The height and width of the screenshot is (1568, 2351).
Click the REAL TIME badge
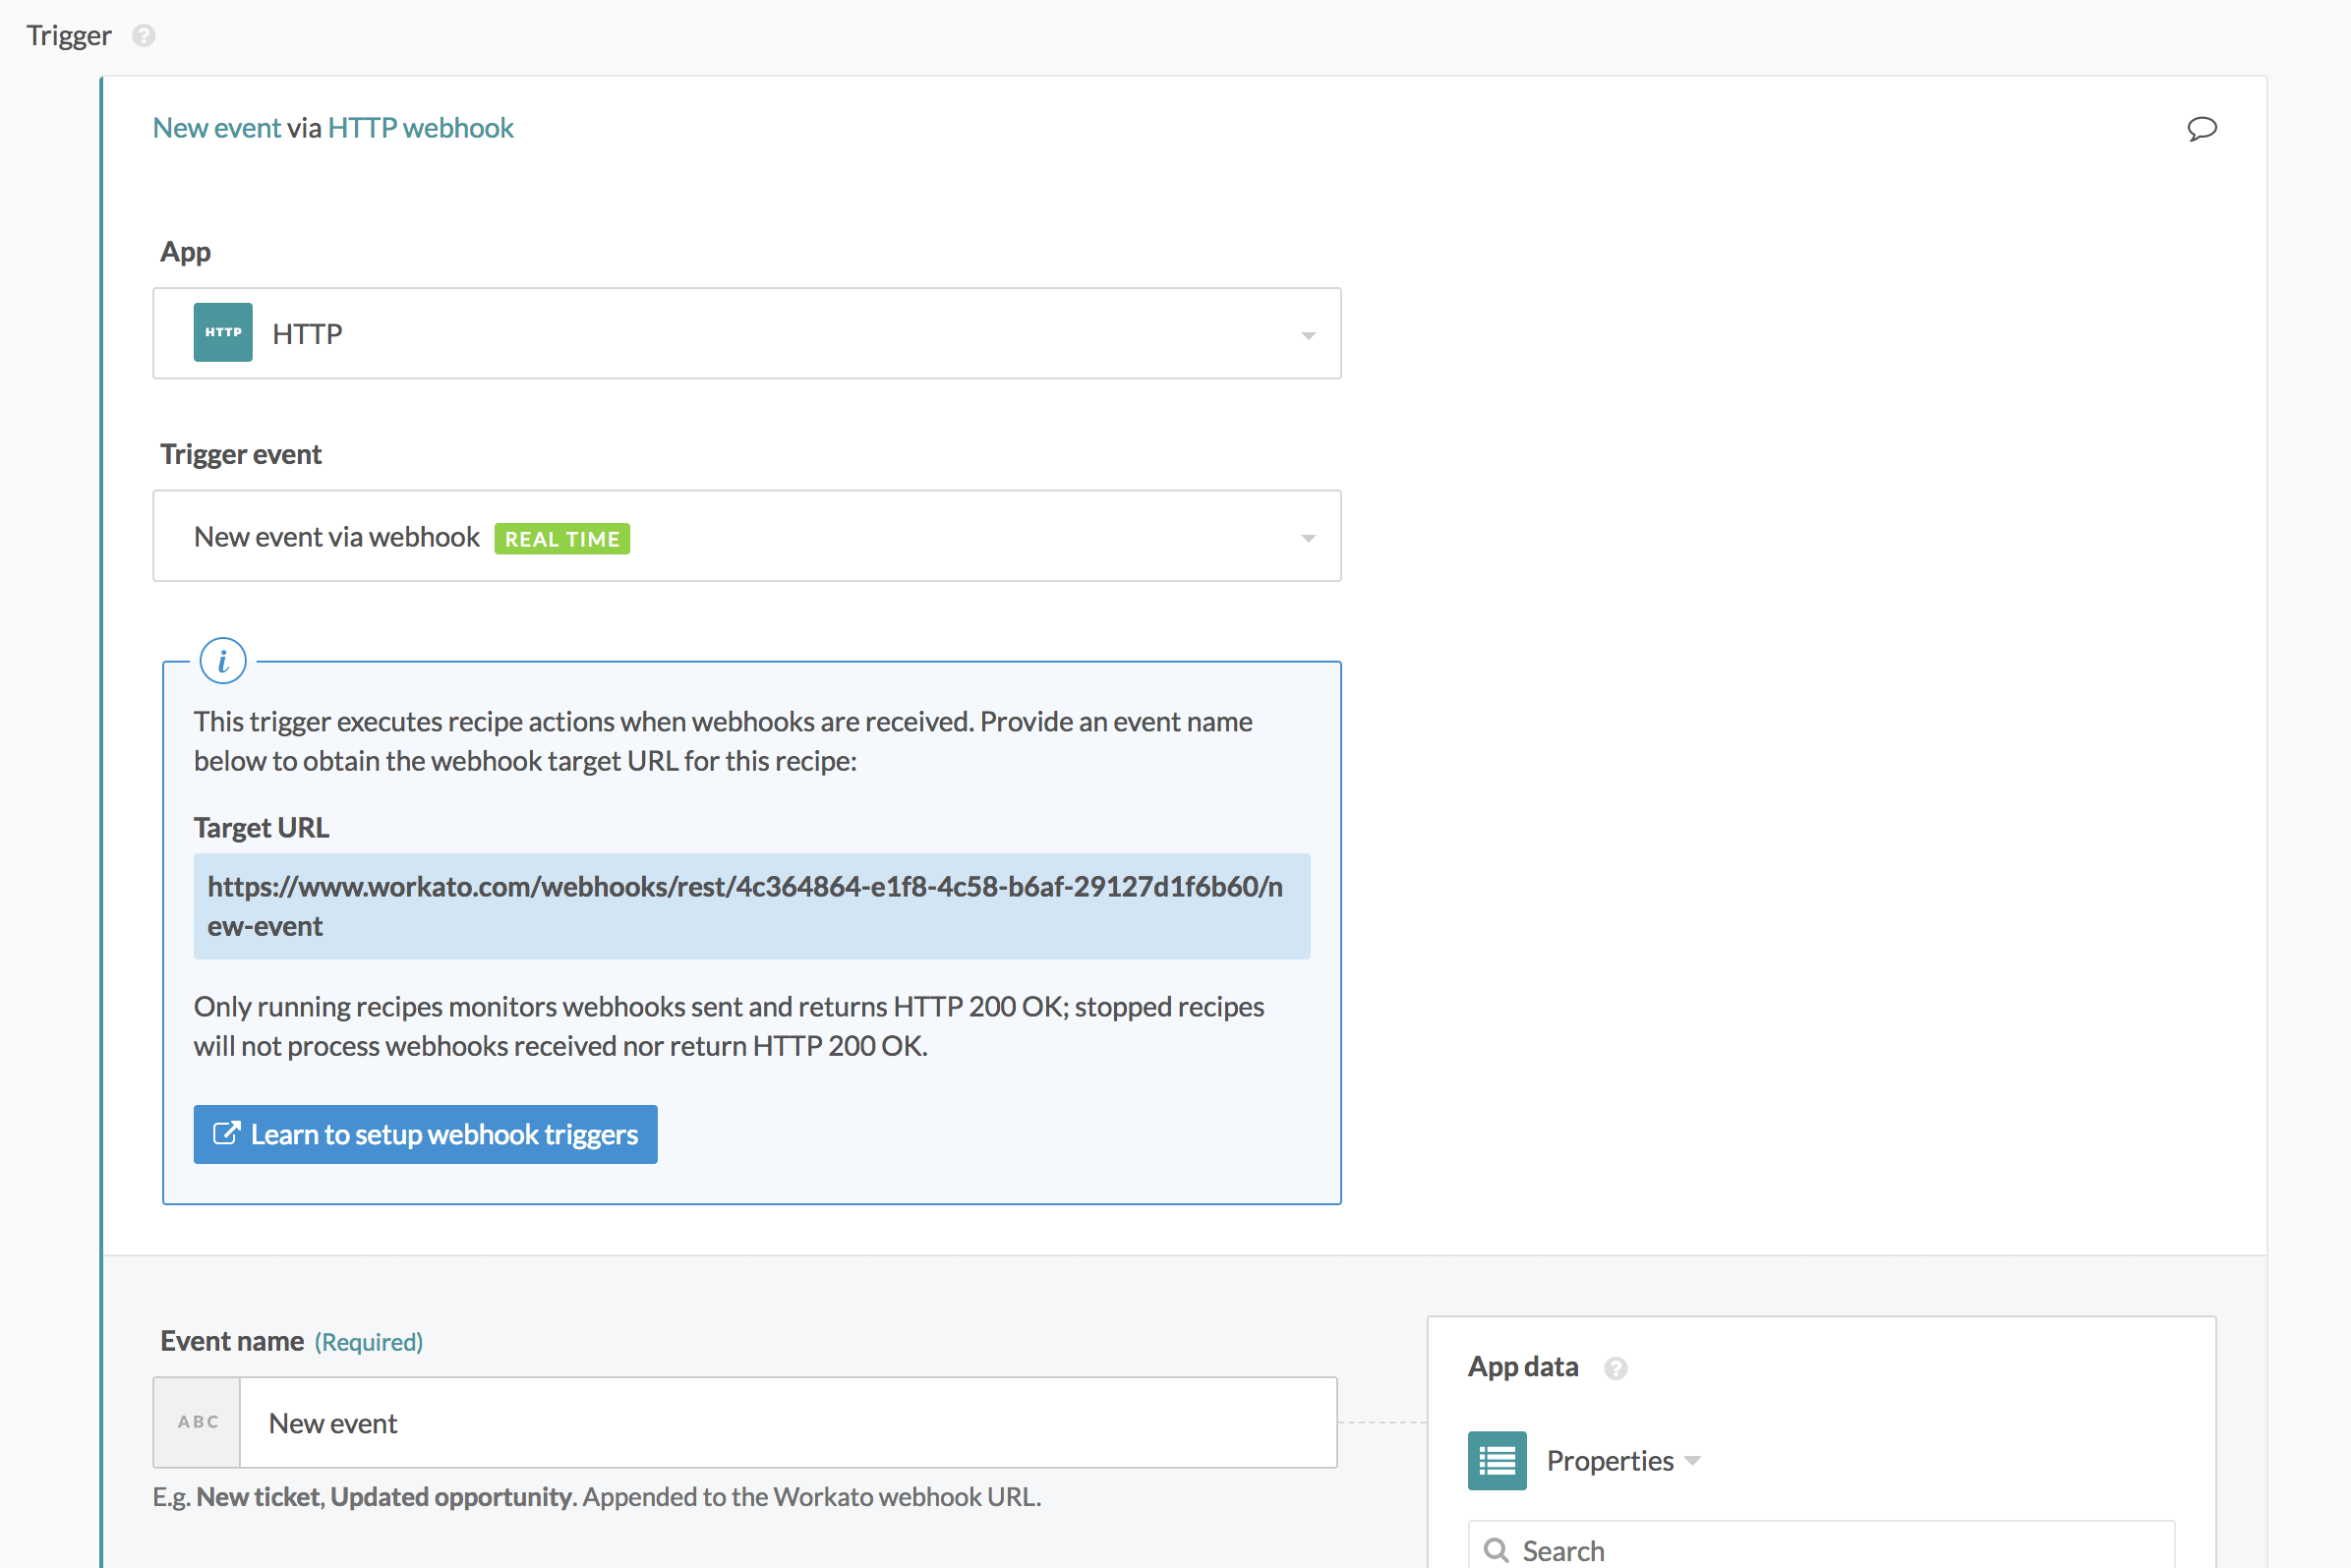[561, 538]
